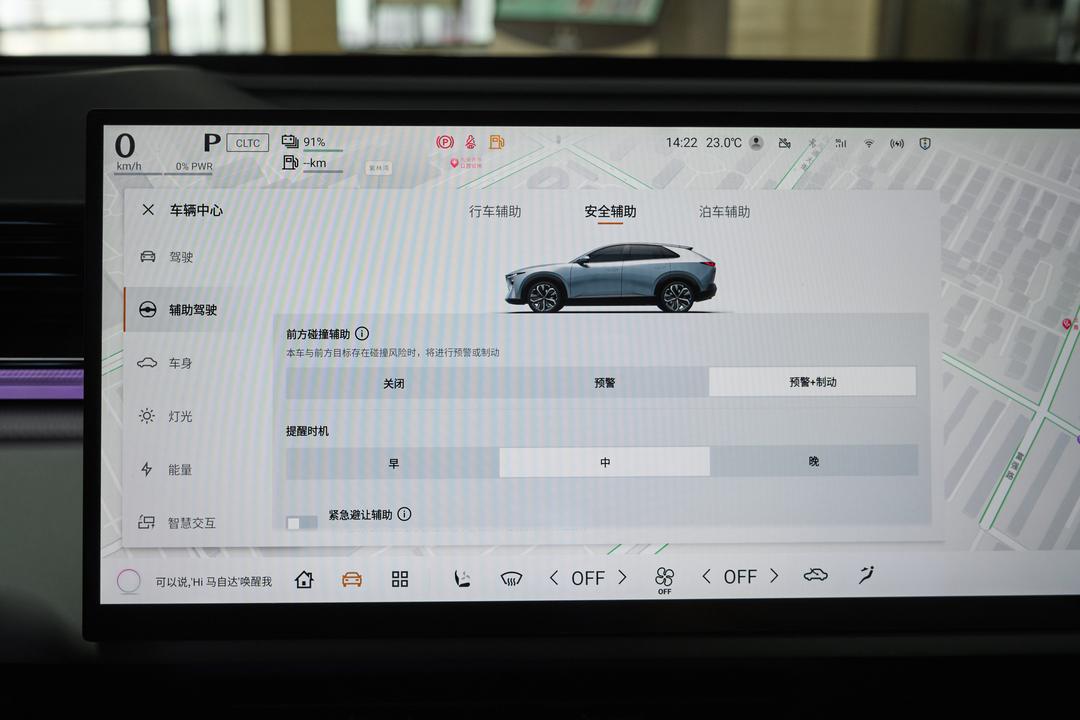Tap the fan OFF icon
Screen dimensions: 1080x720
(665, 580)
